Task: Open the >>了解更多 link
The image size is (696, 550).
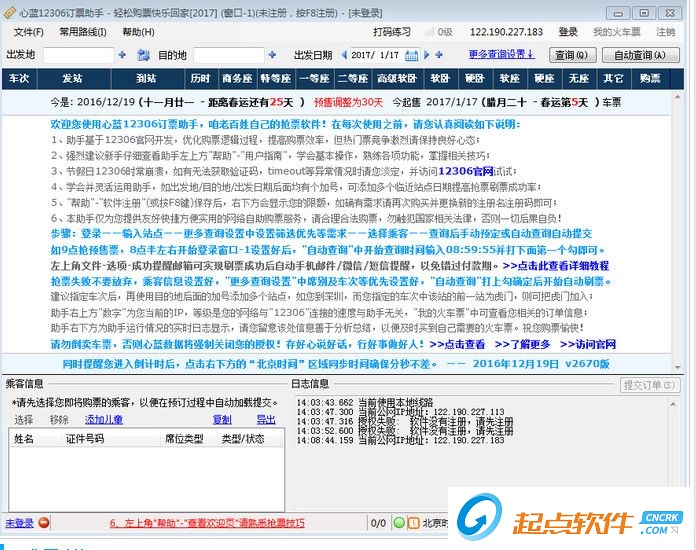Action: [x=522, y=344]
